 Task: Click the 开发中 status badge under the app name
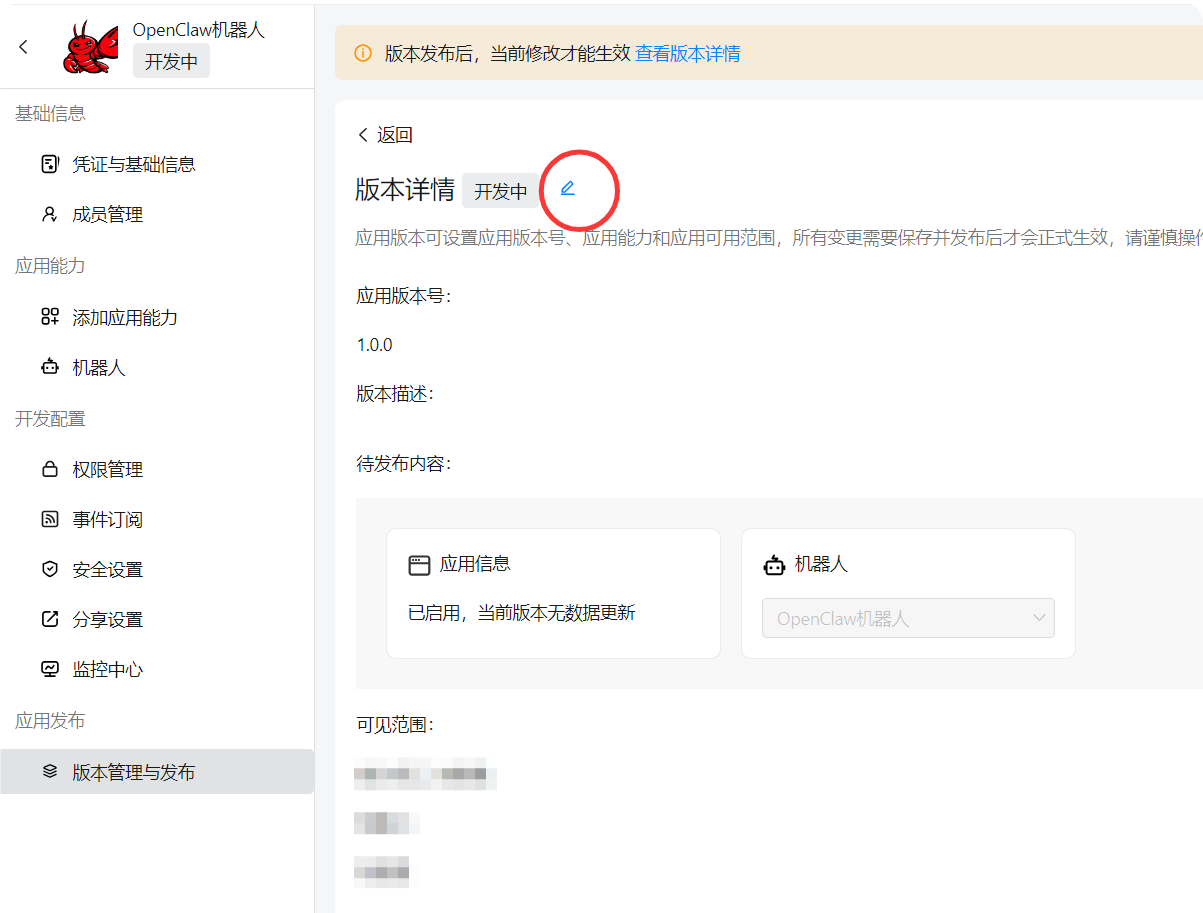pyautogui.click(x=170, y=60)
